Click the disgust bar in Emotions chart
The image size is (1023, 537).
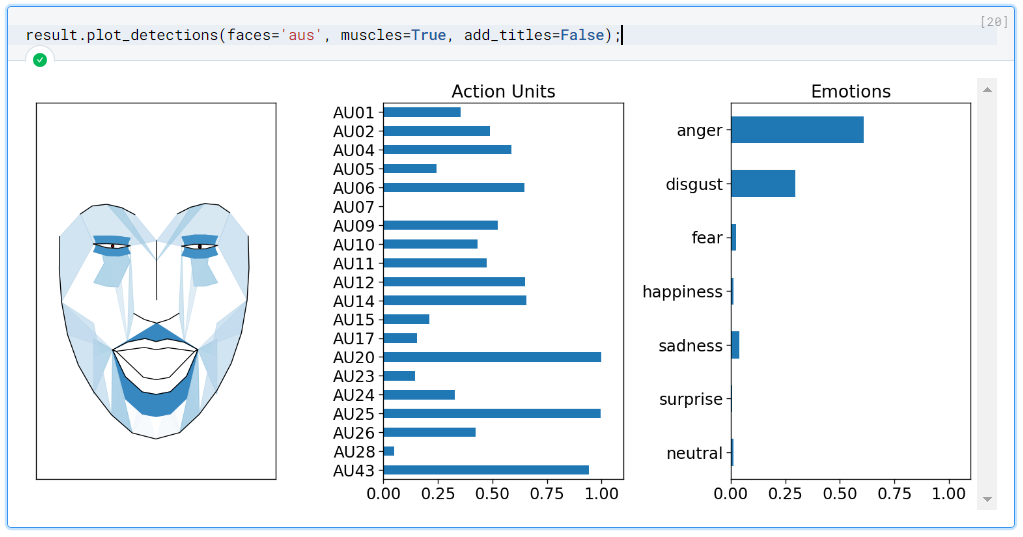pos(762,184)
